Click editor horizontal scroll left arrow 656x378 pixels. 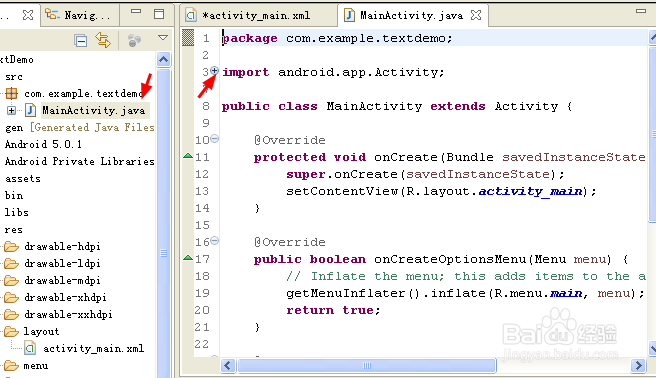[x=228, y=365]
